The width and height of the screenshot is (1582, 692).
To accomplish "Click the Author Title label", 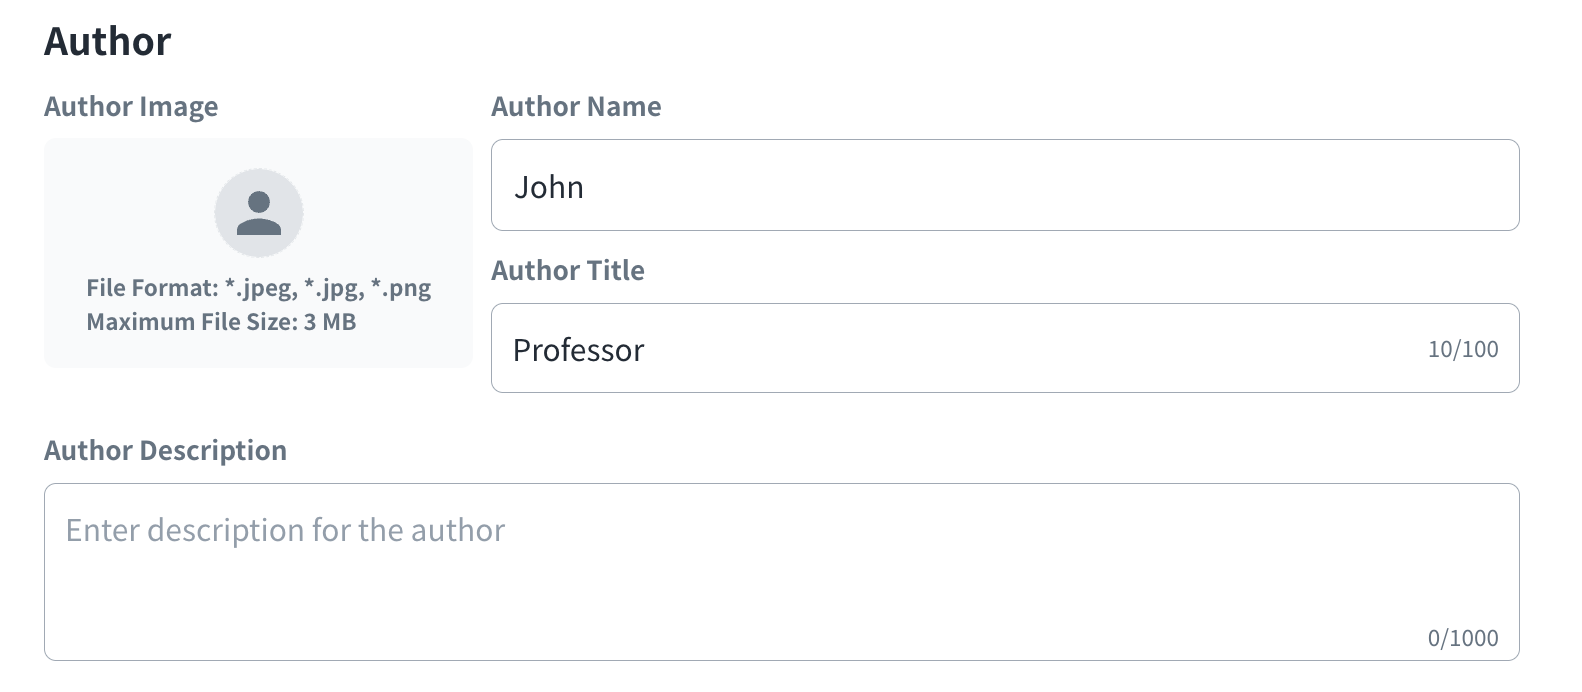I will tap(568, 270).
